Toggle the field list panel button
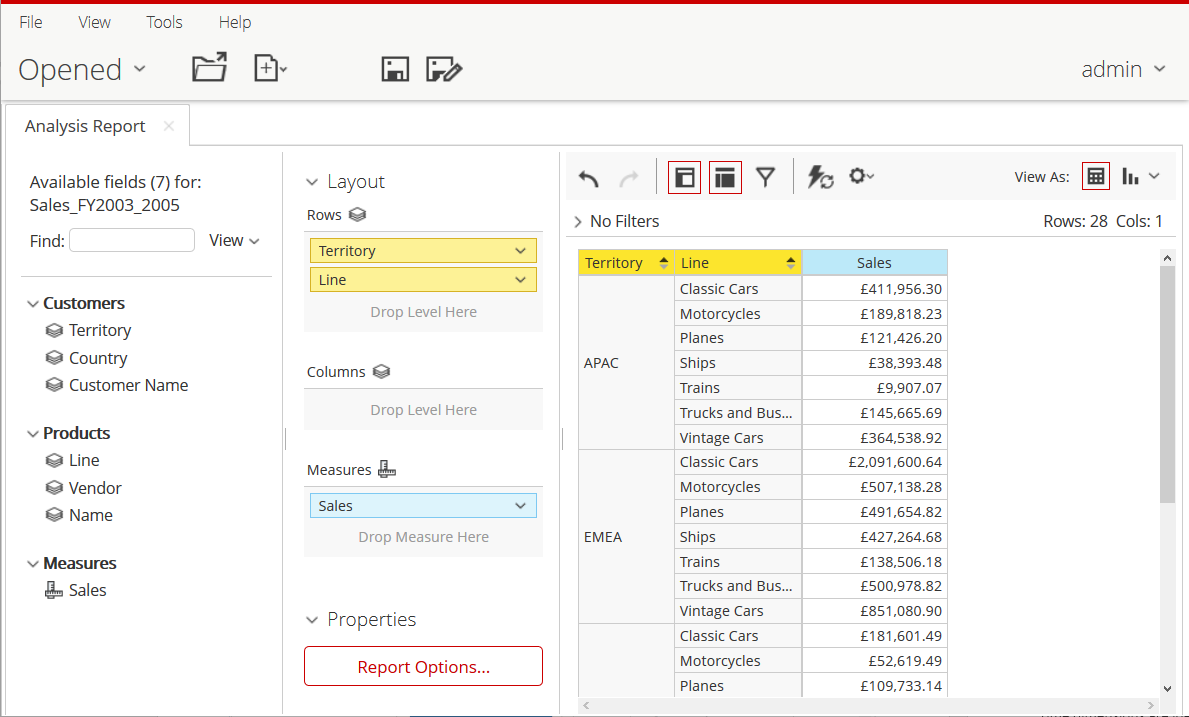 click(x=685, y=177)
